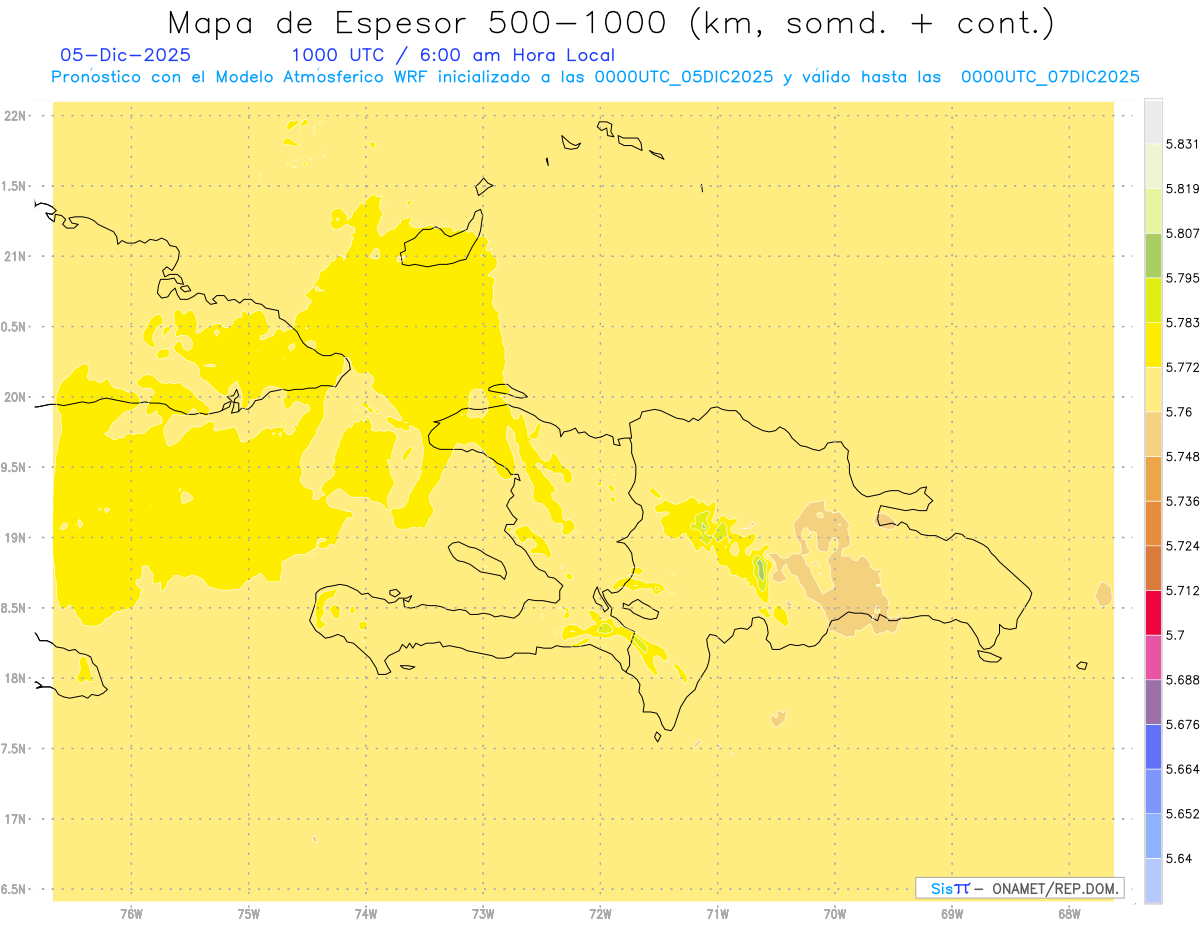
Task: Click the bright yellow swatch between 5.783 and 5.772
Action: 1153,345
